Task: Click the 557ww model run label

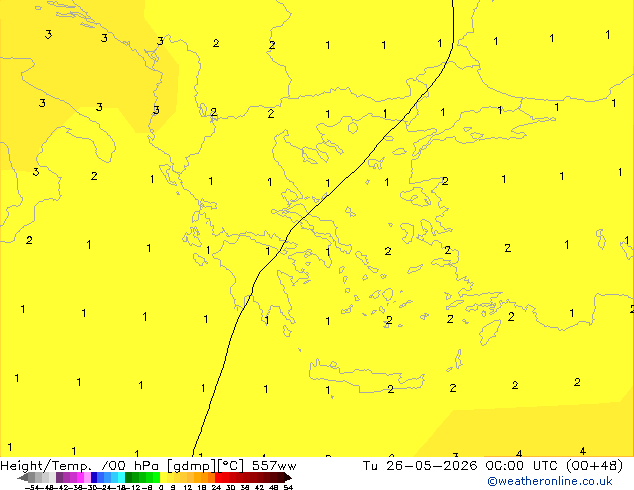Action: (274, 466)
